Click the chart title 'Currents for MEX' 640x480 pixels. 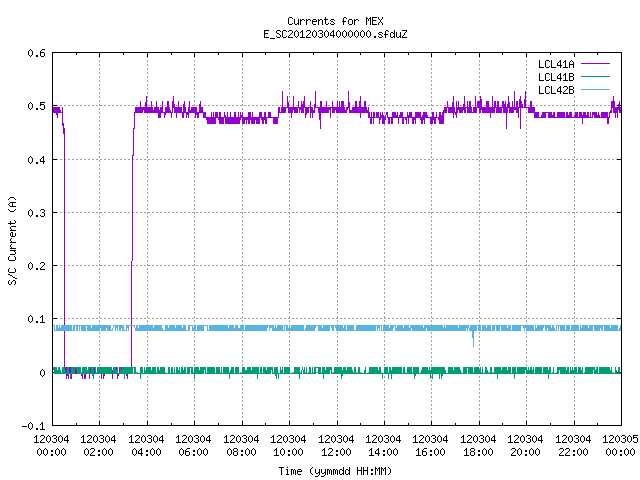click(335, 21)
